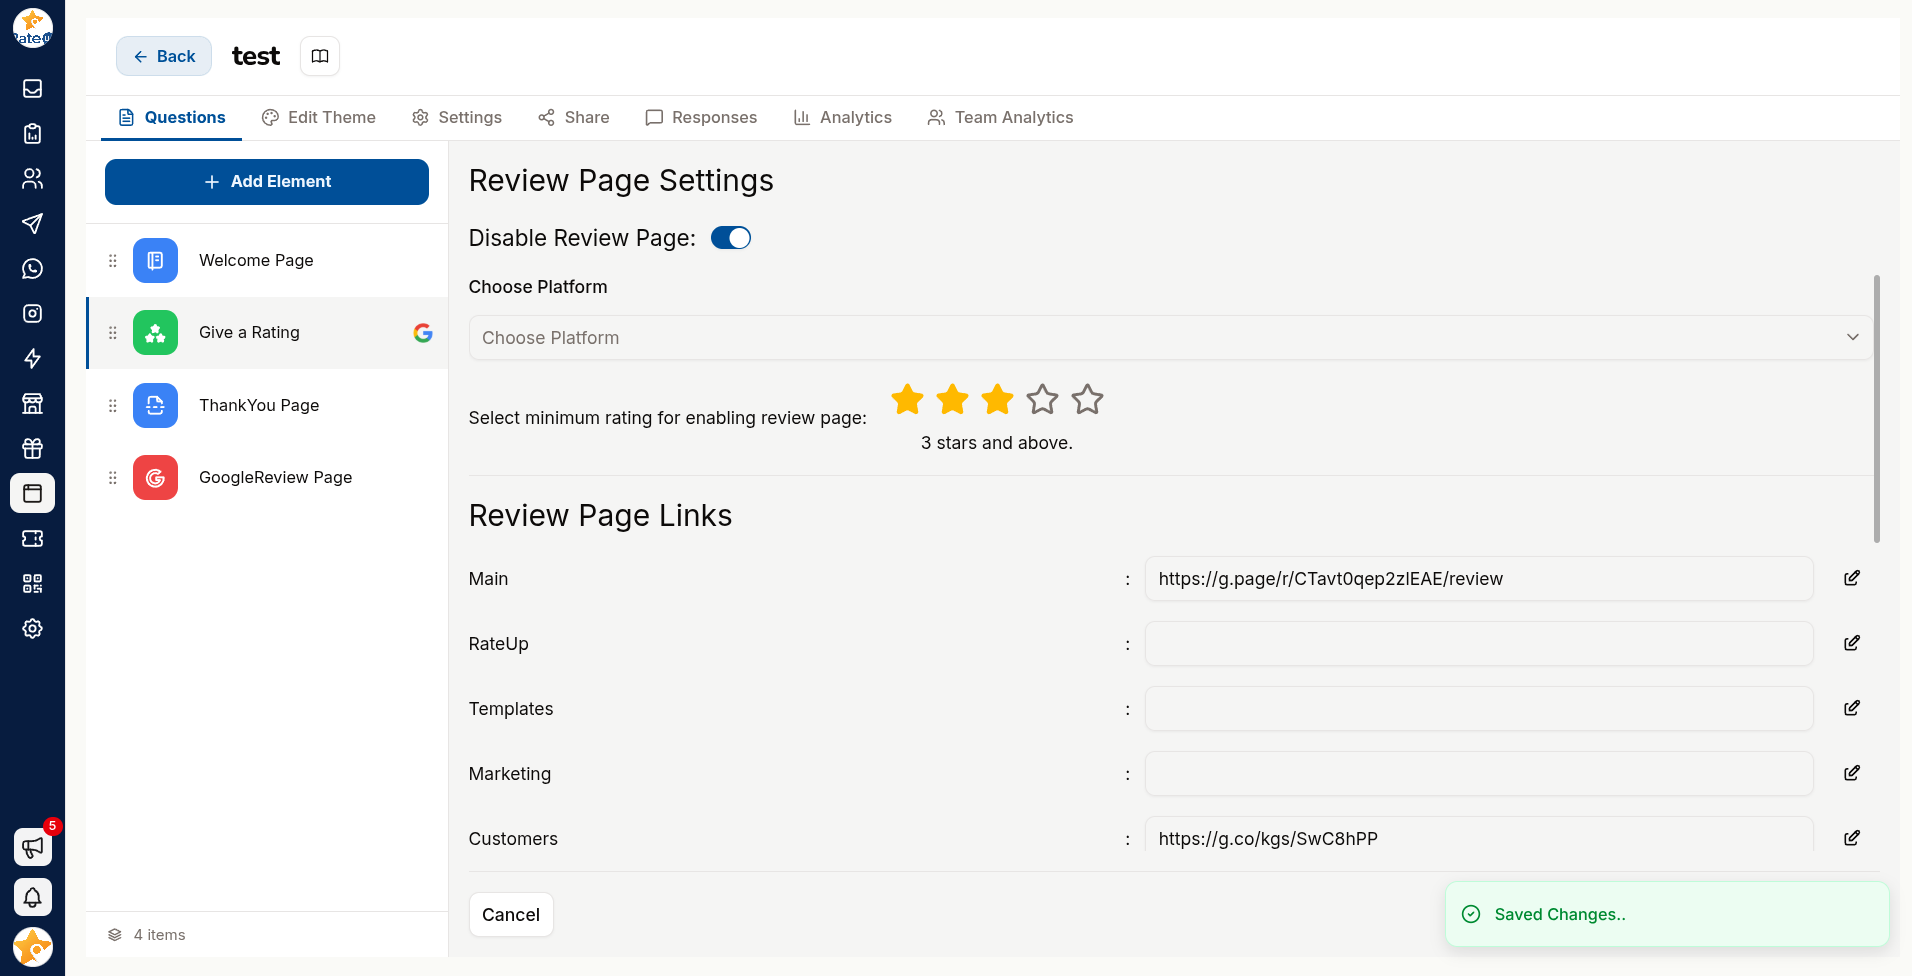Open the store icon in sidebar

coord(32,404)
